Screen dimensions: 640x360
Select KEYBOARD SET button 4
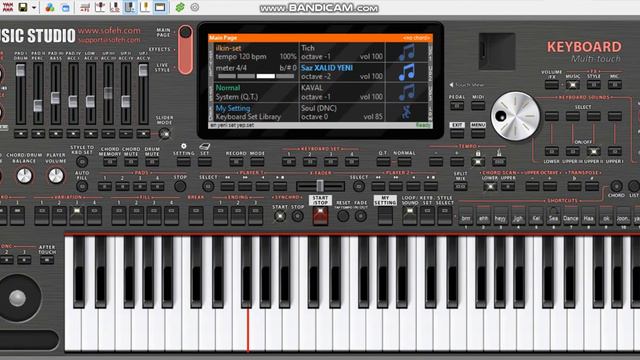[351, 162]
